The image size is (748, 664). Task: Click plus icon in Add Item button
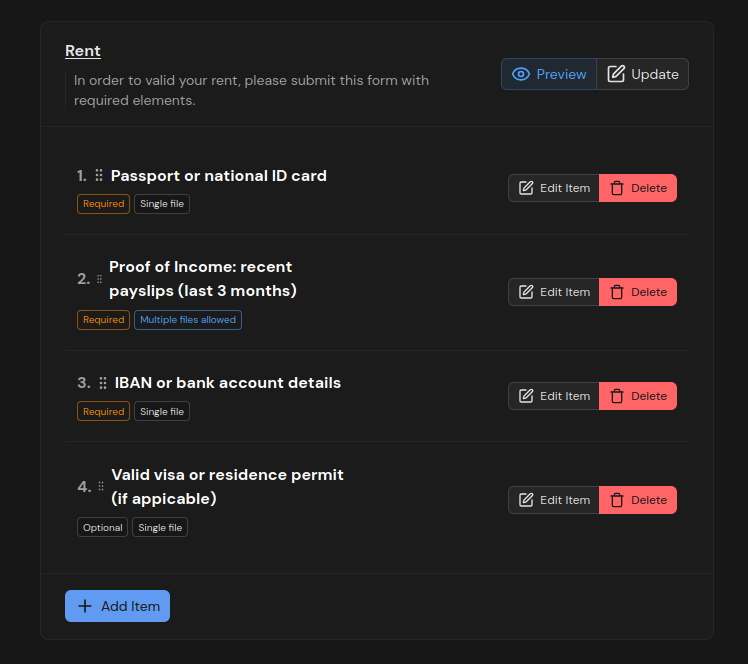(85, 606)
